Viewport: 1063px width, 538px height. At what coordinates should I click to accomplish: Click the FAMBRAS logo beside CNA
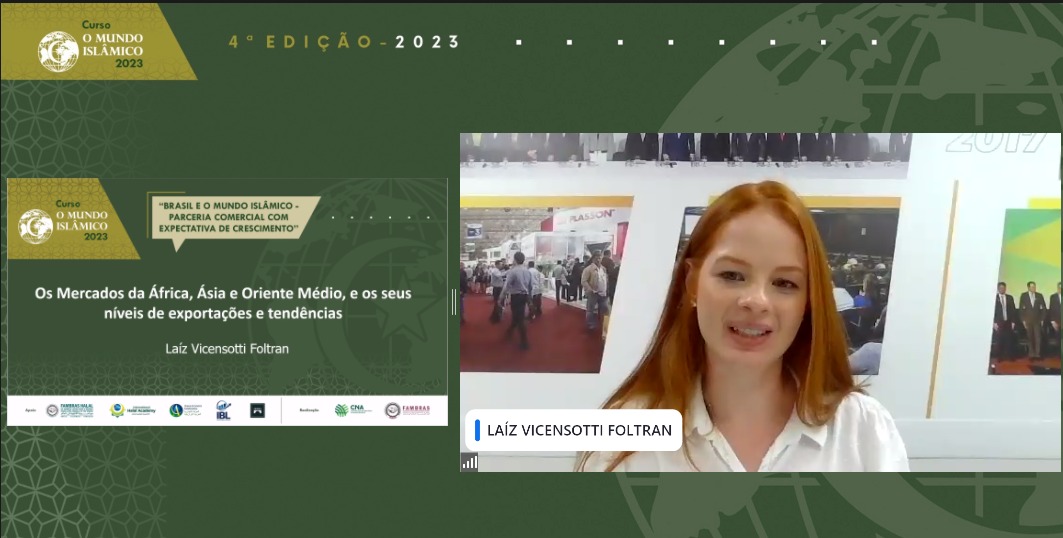click(407, 410)
